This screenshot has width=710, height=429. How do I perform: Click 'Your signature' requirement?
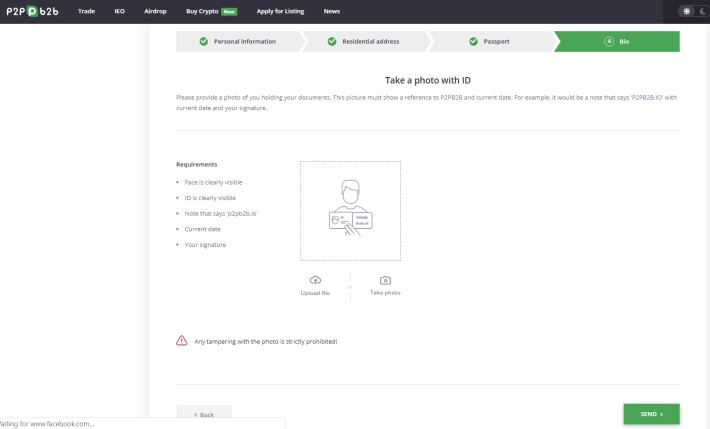click(205, 245)
